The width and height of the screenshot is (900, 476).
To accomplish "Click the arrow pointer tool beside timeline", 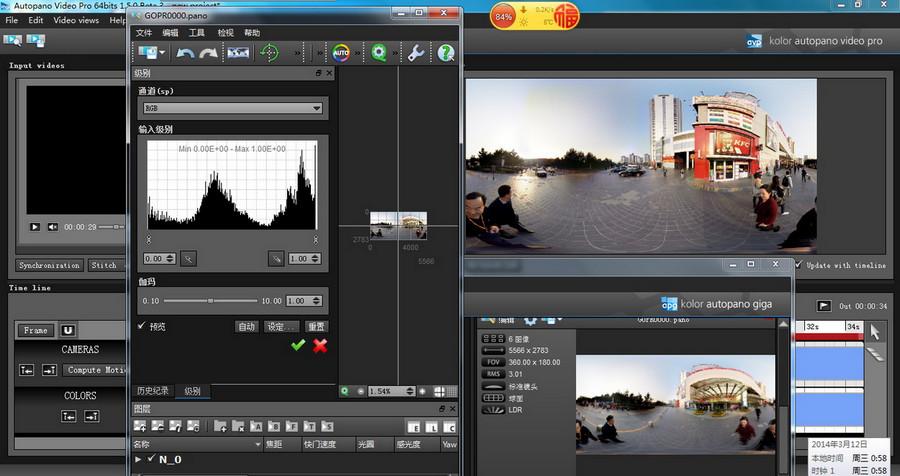I will pos(875,332).
